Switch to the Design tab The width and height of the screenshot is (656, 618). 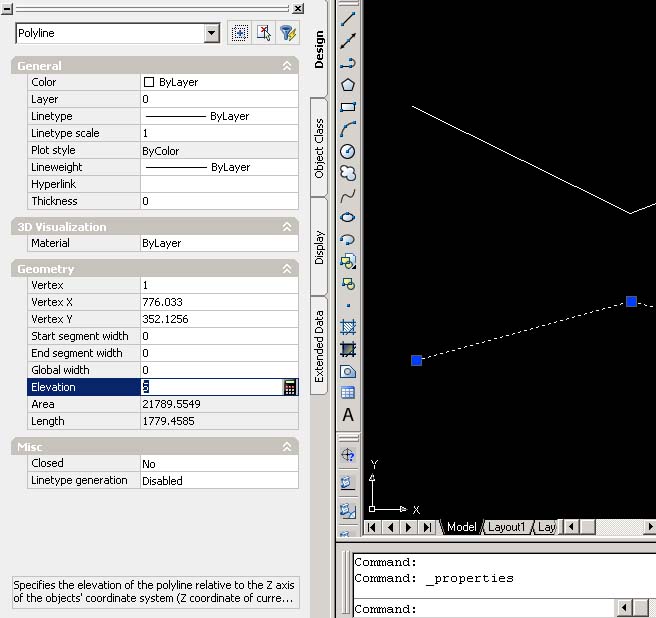pos(319,49)
